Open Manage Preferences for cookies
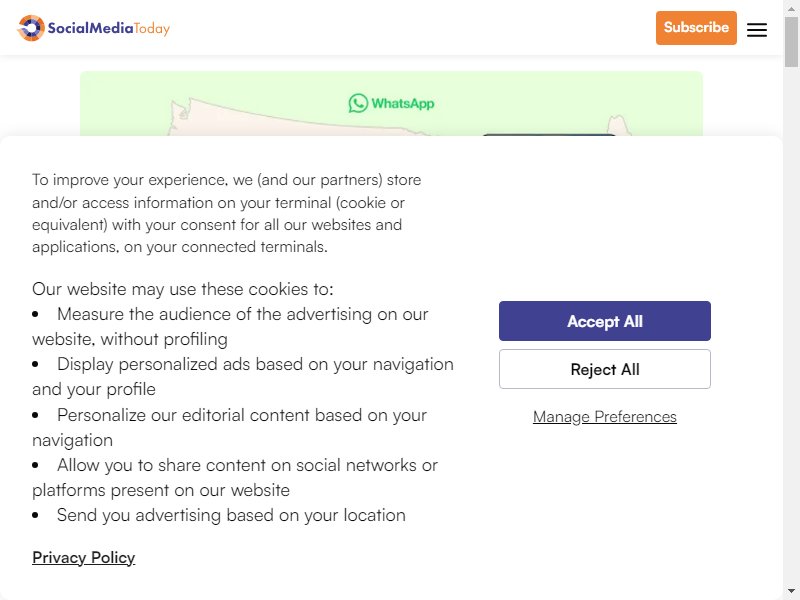This screenshot has height=600, width=800. point(605,417)
